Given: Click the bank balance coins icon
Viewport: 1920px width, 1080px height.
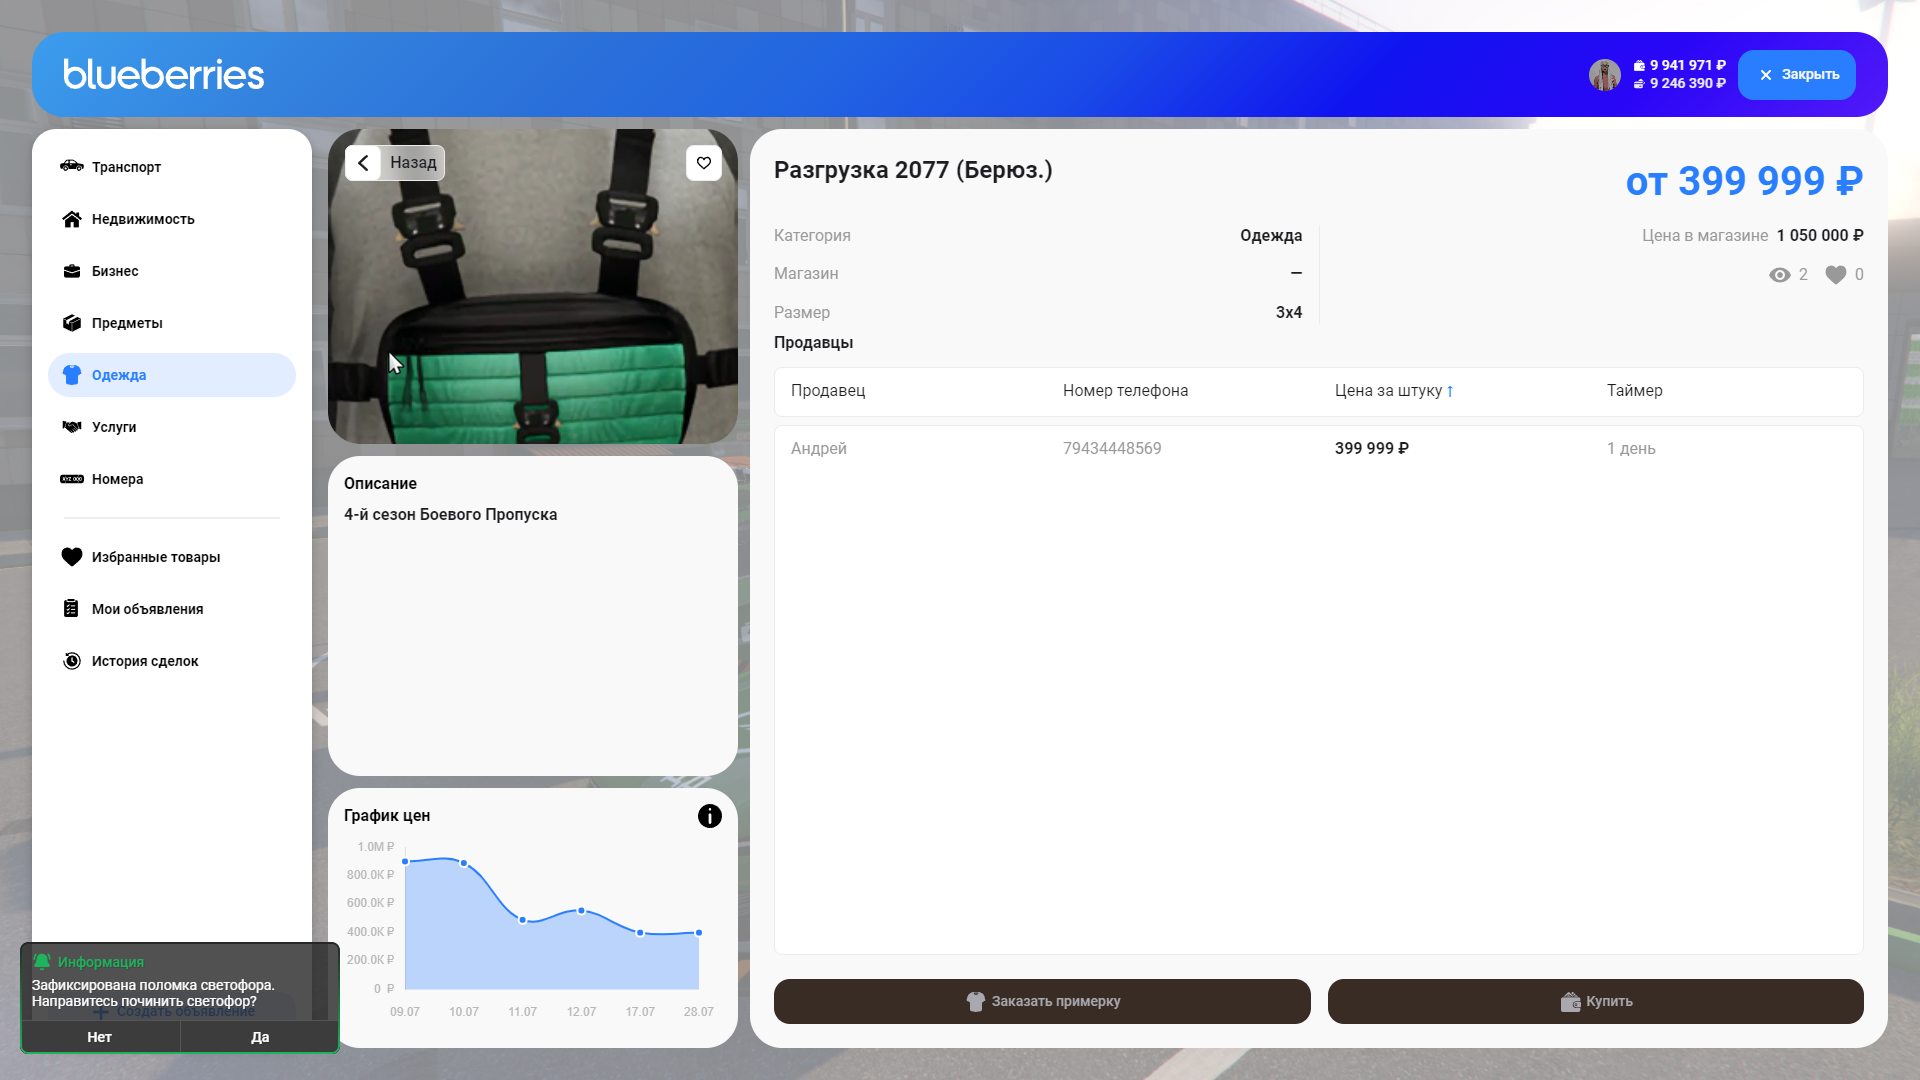Looking at the screenshot, I should tap(1639, 84).
